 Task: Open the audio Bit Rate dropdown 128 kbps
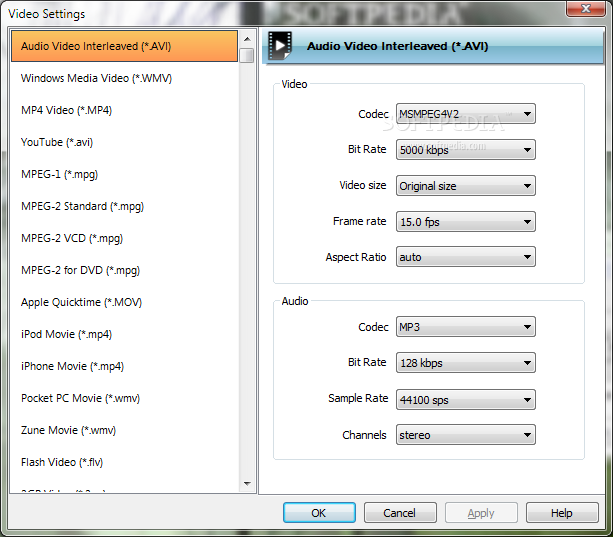(466, 363)
